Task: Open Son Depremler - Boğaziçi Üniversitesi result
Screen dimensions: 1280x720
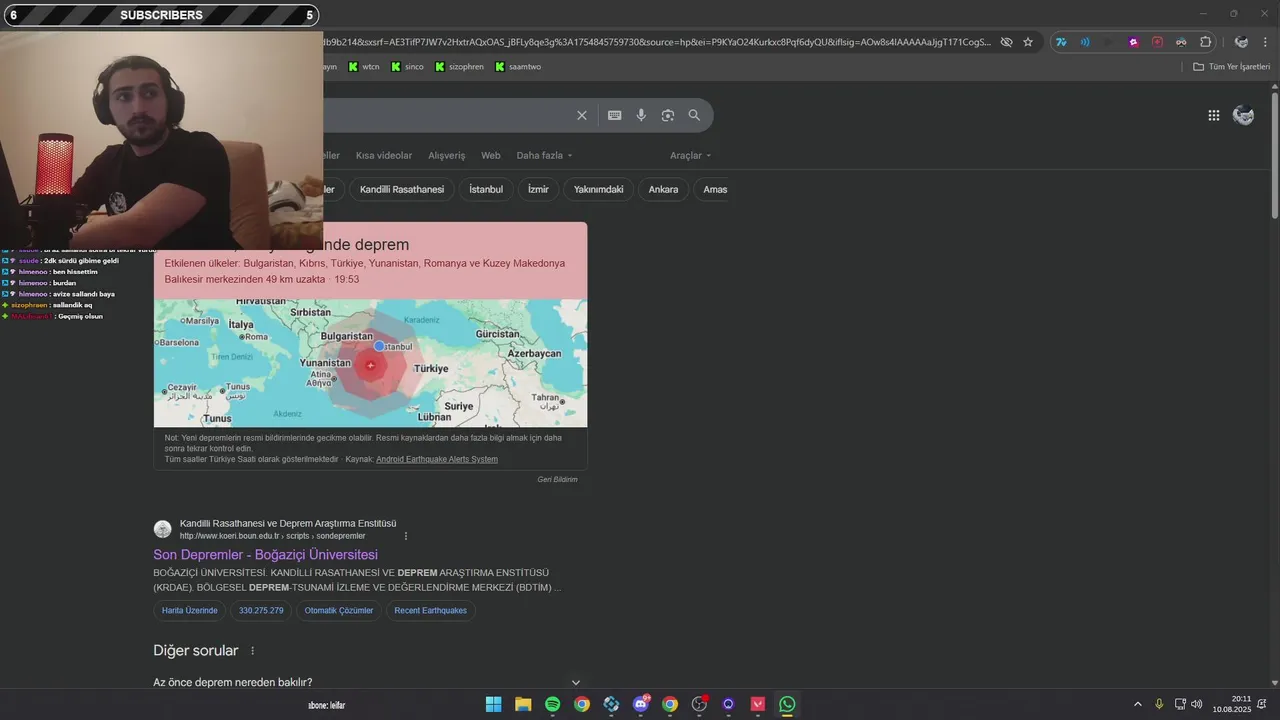Action: click(x=265, y=555)
